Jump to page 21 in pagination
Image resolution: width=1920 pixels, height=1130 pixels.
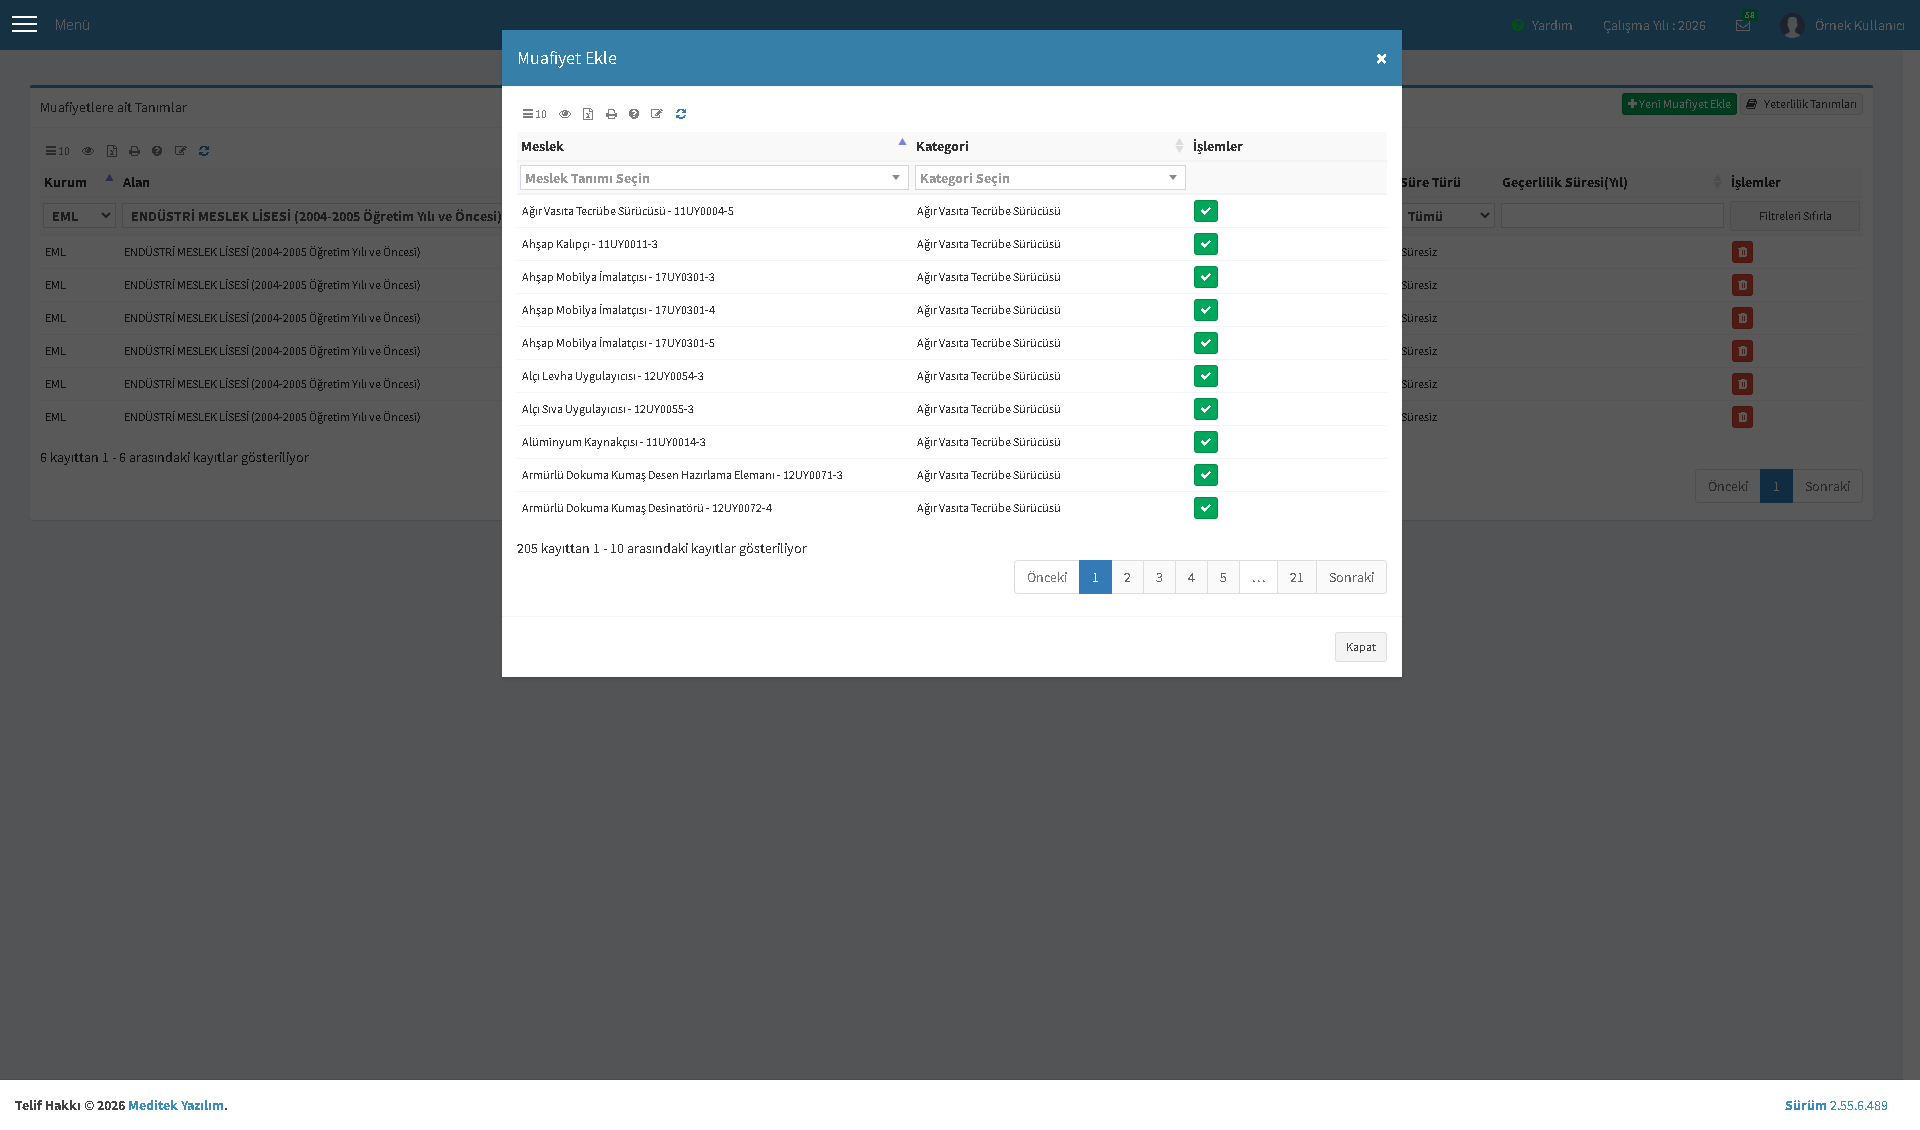[1297, 577]
